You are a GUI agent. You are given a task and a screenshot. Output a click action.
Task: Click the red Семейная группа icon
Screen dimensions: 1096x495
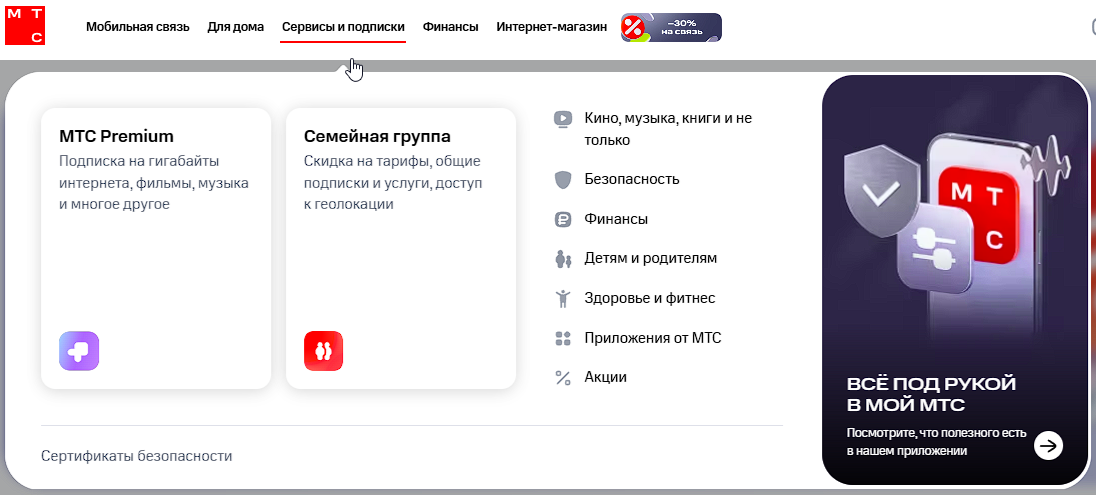pos(324,350)
